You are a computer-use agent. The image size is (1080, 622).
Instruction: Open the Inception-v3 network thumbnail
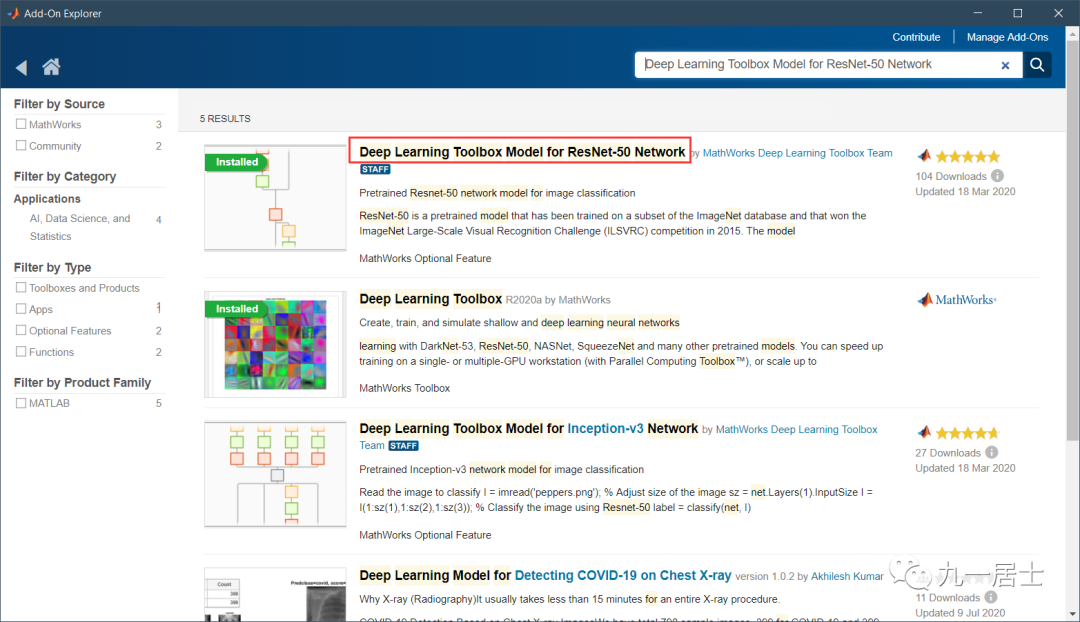pyautogui.click(x=276, y=475)
